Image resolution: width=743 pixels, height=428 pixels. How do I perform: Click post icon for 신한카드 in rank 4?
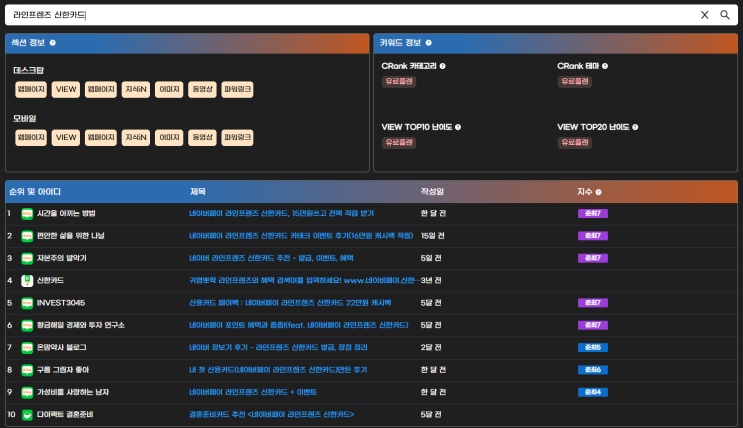27,281
